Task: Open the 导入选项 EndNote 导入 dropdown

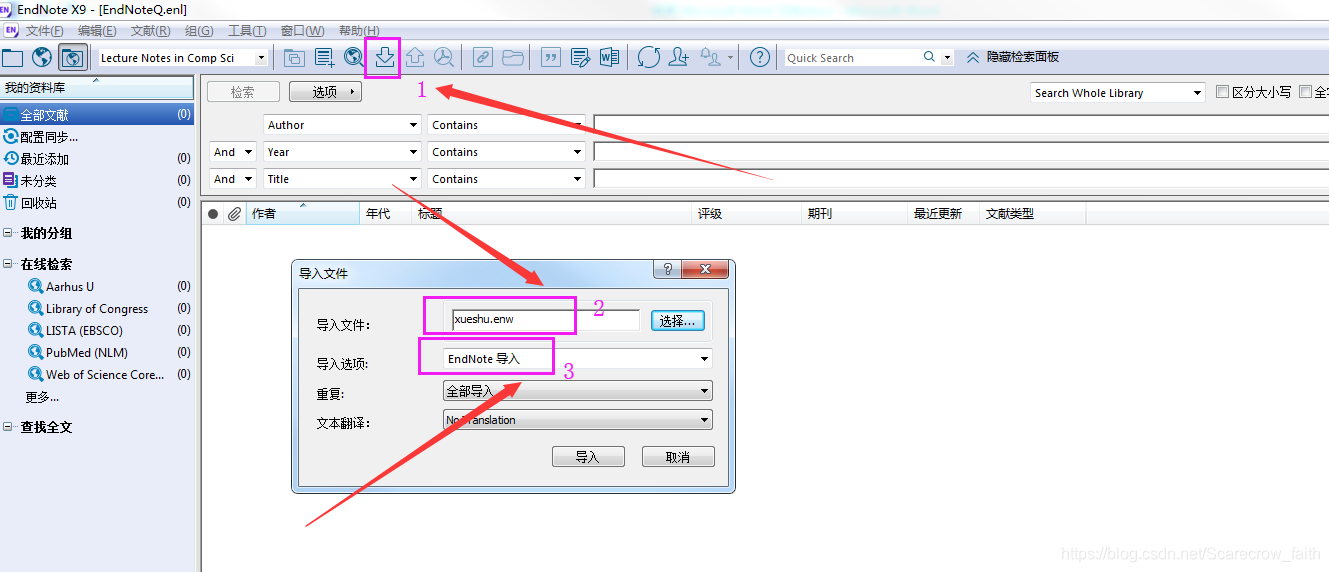Action: [578, 359]
